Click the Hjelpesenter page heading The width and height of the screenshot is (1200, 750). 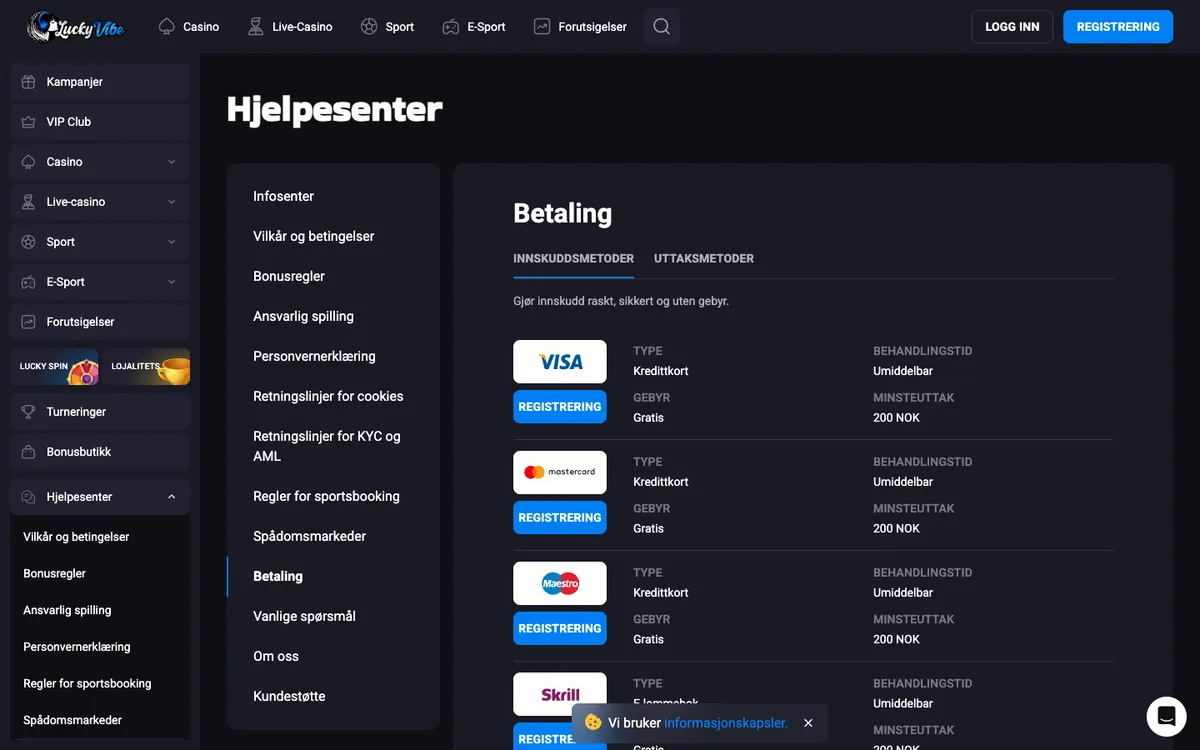tap(335, 109)
